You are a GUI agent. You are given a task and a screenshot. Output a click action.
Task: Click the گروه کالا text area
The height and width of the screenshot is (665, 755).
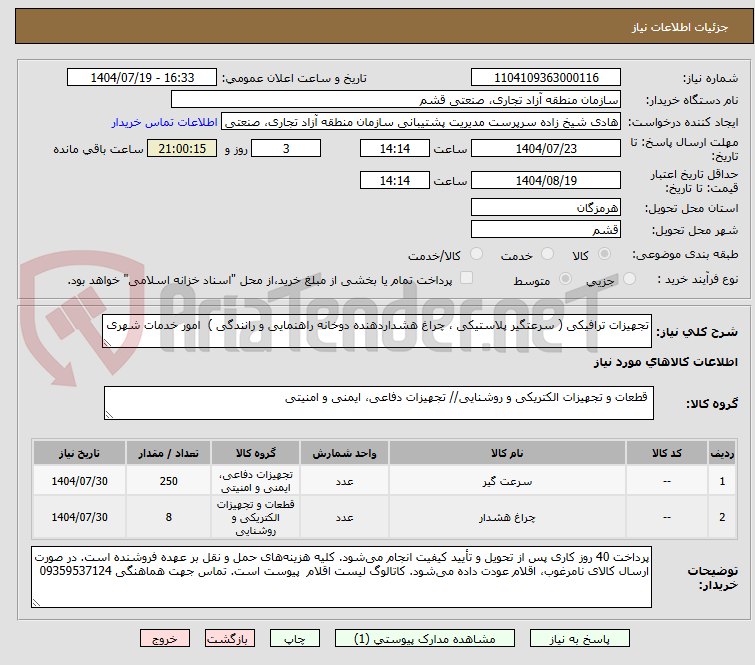pos(379,403)
